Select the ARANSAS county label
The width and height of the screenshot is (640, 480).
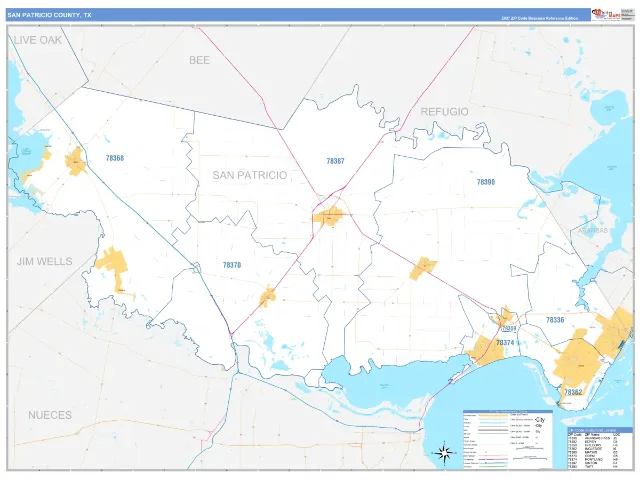[x=593, y=230]
